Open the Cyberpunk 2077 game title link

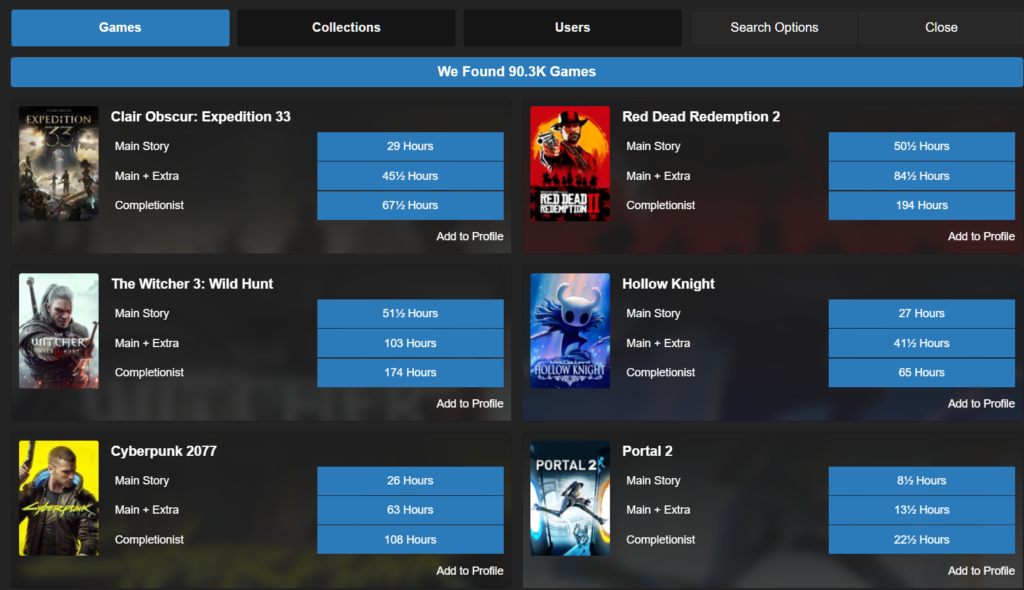point(164,451)
